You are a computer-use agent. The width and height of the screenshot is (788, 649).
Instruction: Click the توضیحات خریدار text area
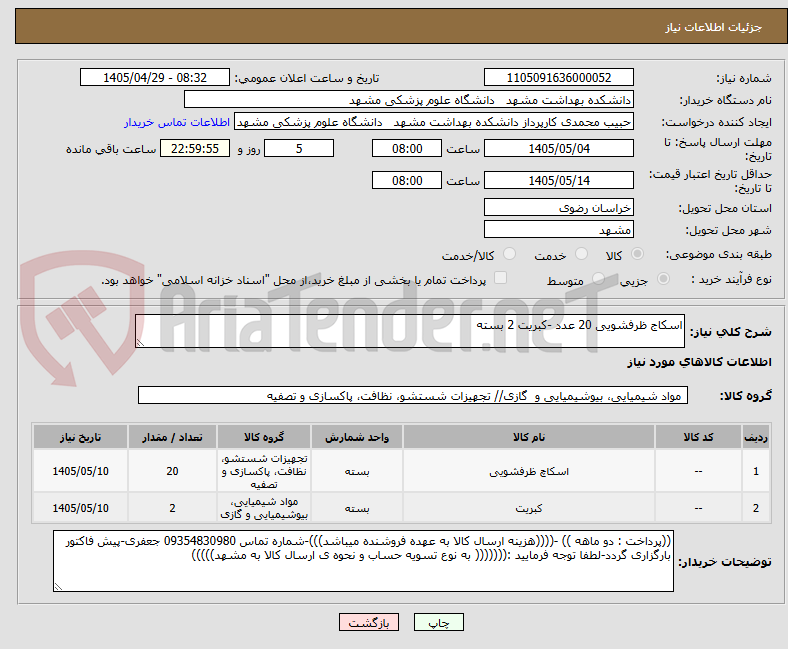[x=363, y=561]
